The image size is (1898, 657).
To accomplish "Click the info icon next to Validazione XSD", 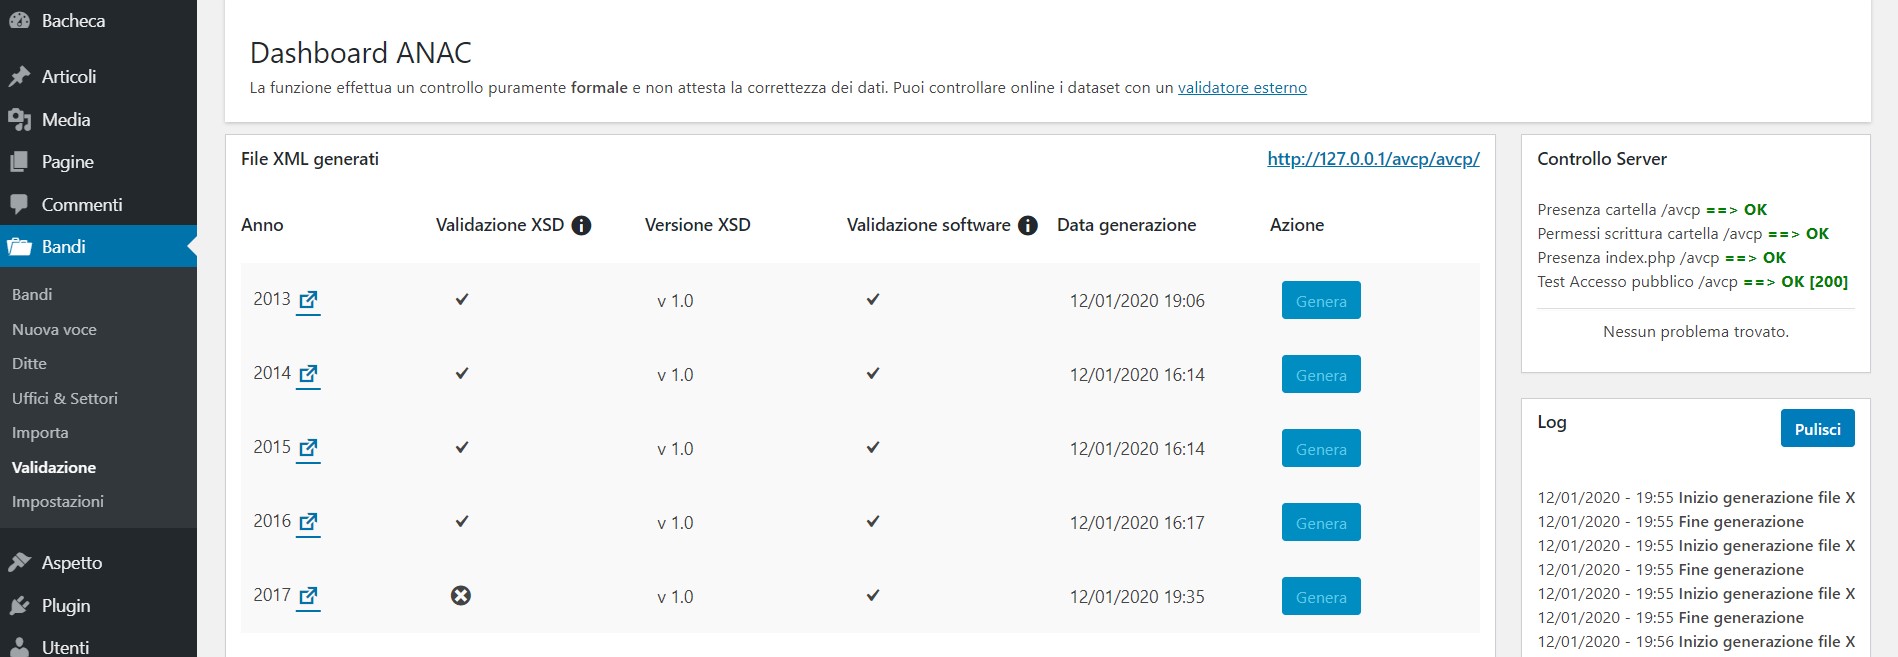I will tap(581, 226).
